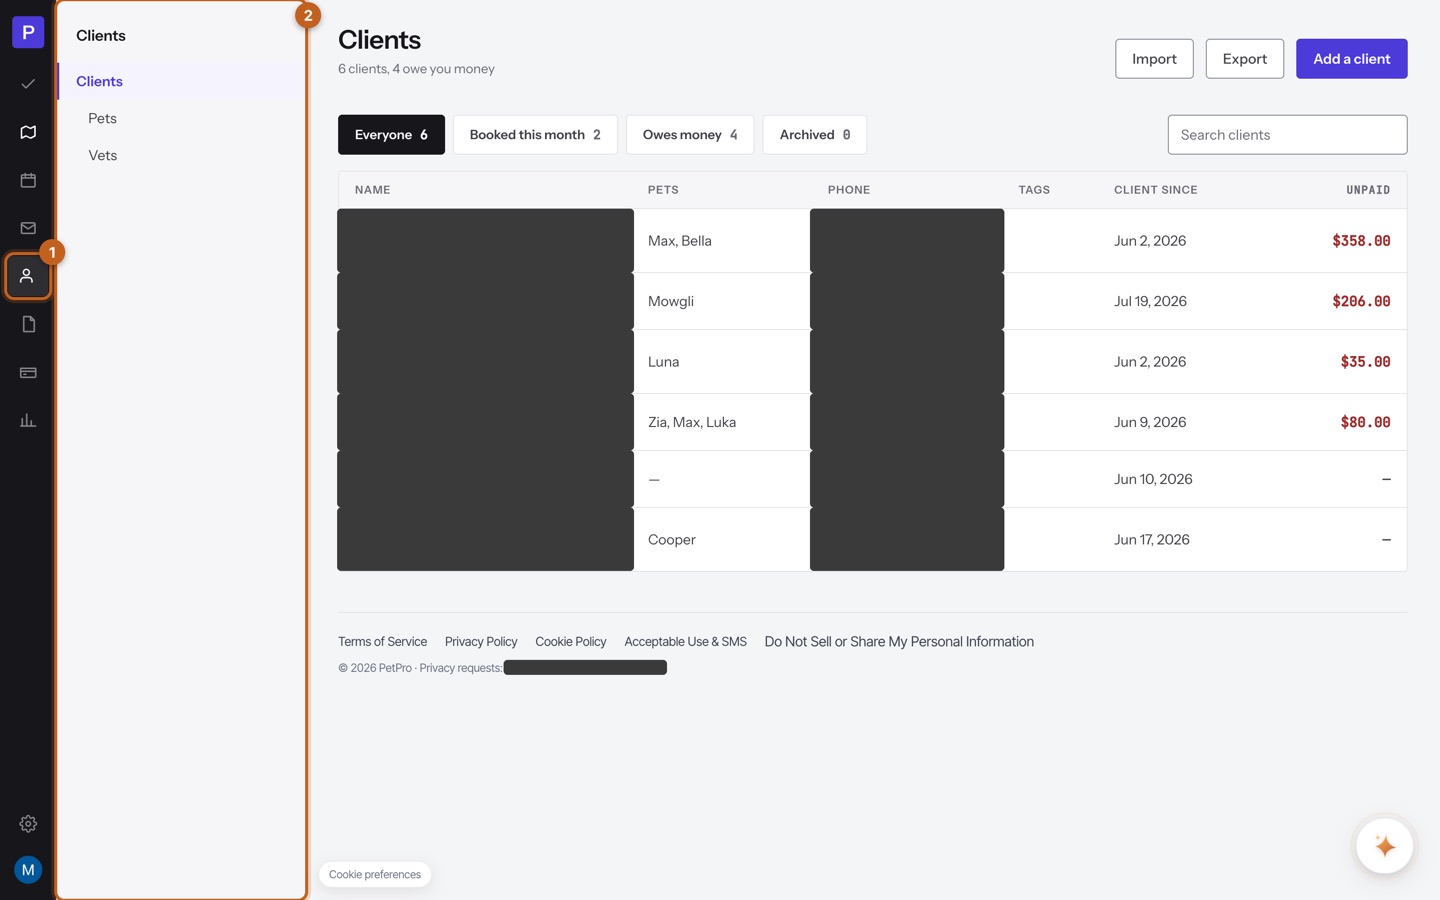Click the "Cooper" pets cell
The image size is (1440, 900).
[672, 540]
